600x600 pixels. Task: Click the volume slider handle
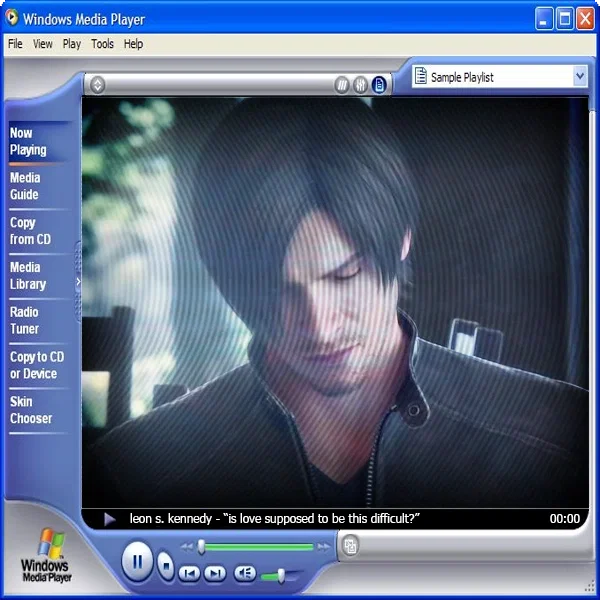(x=281, y=576)
